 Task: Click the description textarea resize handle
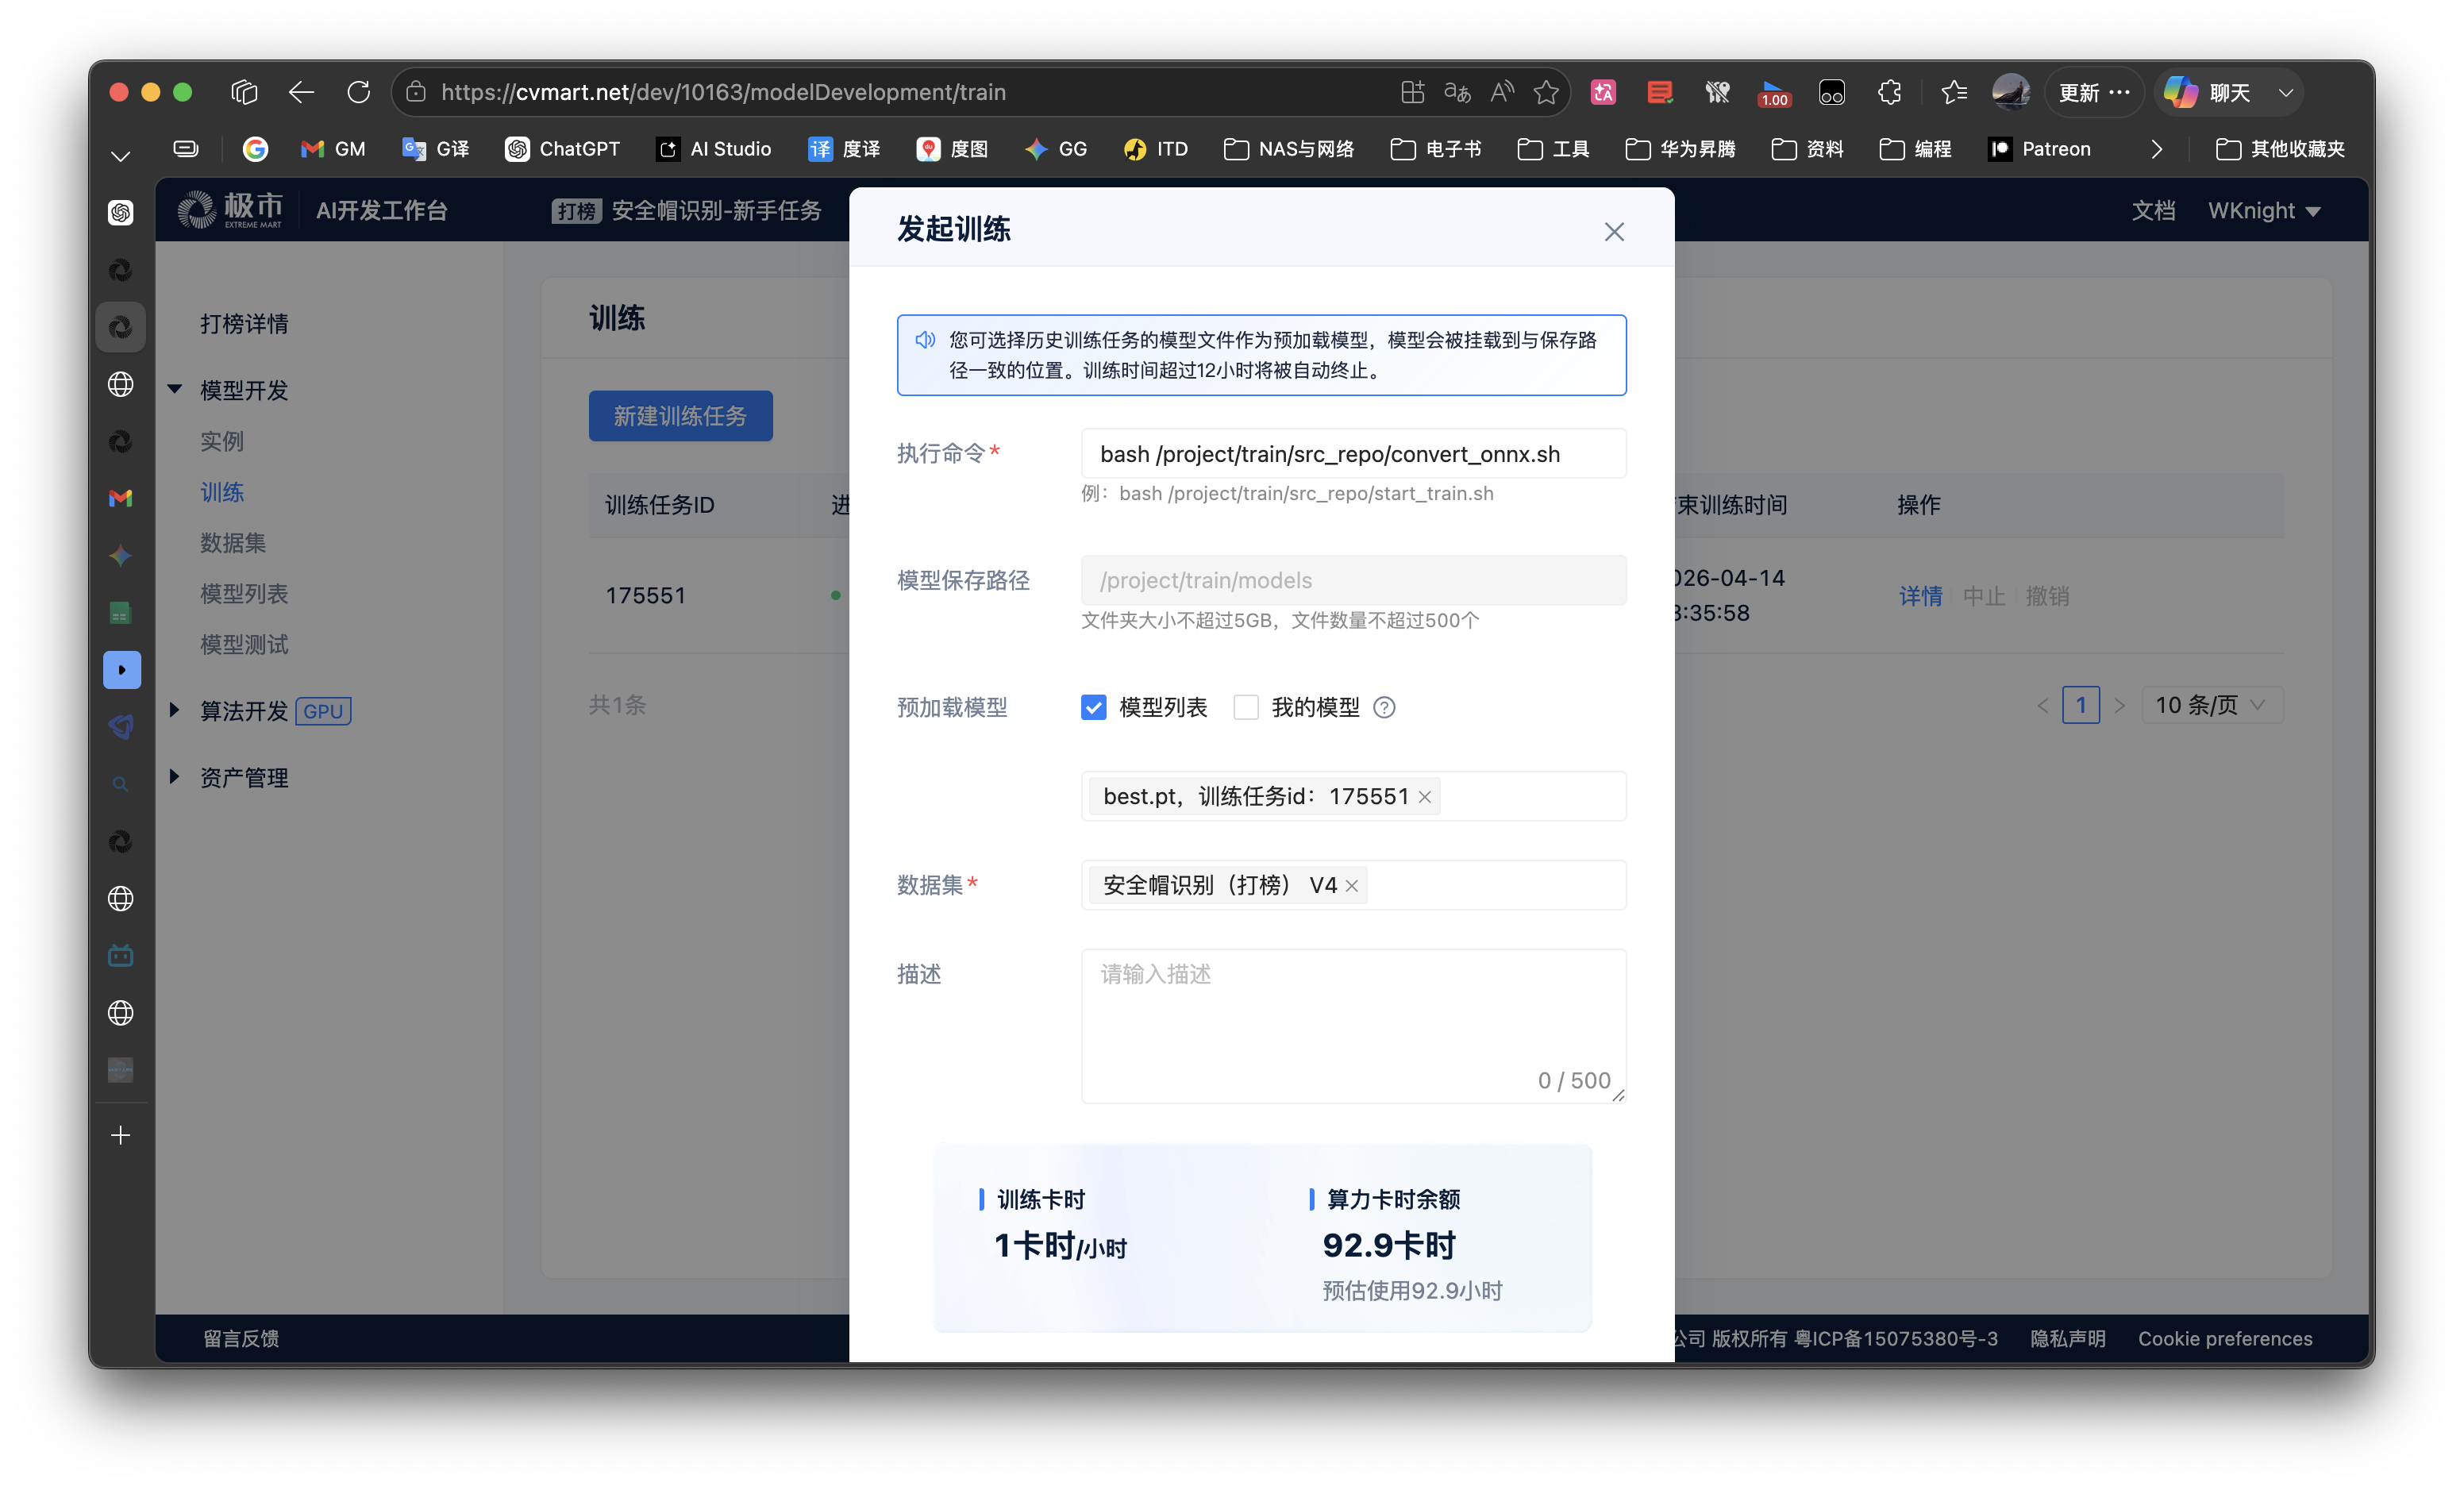coord(1618,1097)
